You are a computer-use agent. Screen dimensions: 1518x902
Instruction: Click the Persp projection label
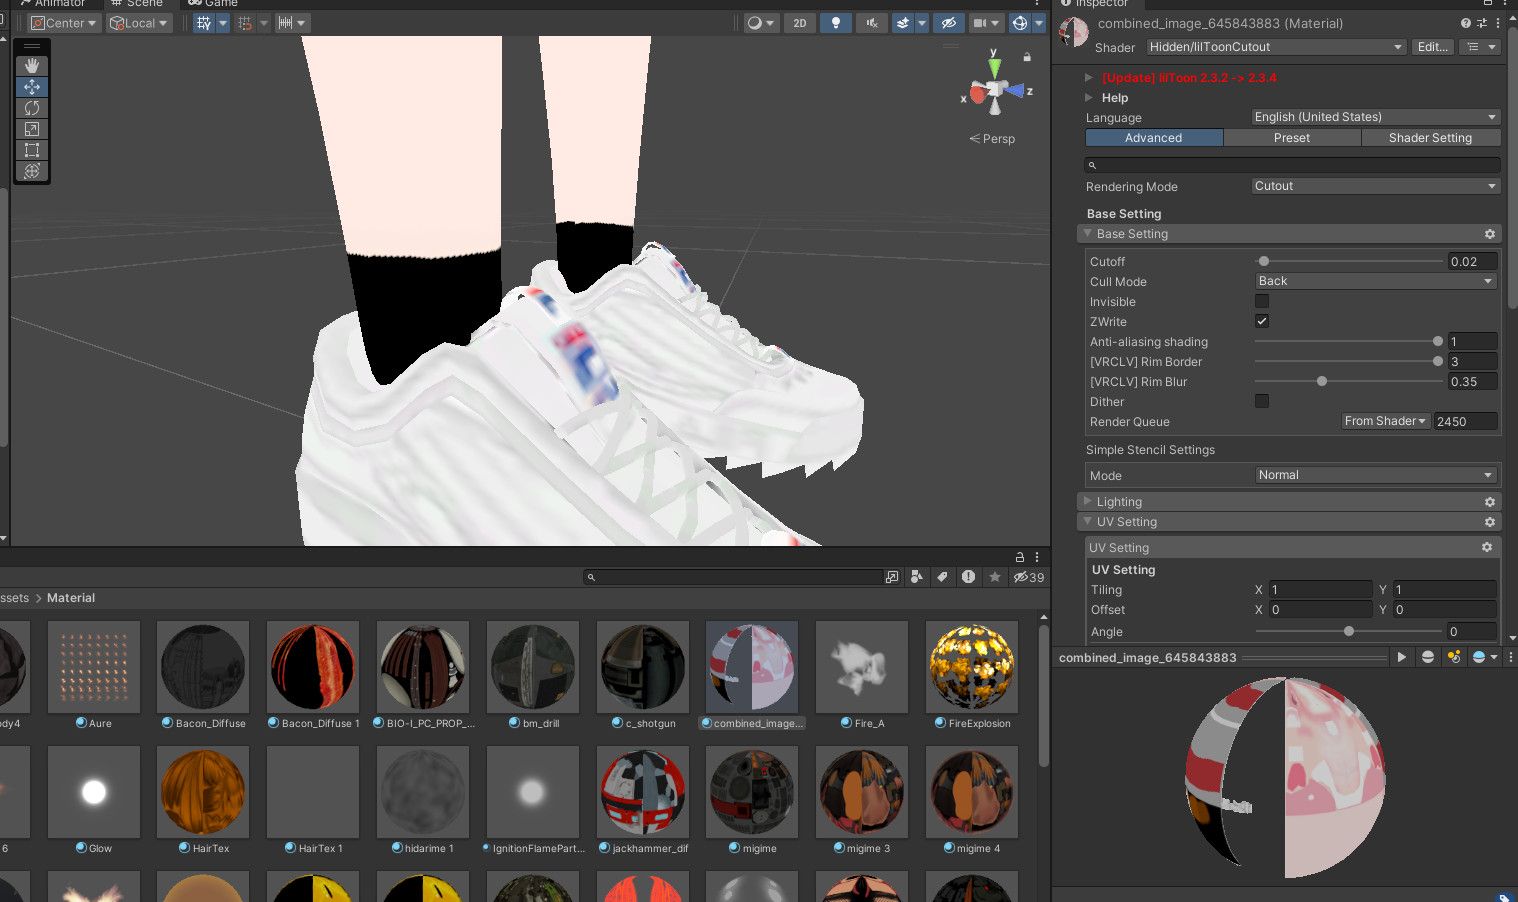tap(992, 139)
